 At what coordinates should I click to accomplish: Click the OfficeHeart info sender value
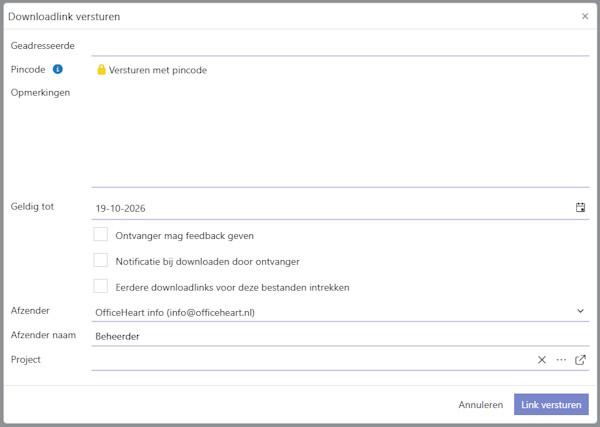tap(175, 313)
